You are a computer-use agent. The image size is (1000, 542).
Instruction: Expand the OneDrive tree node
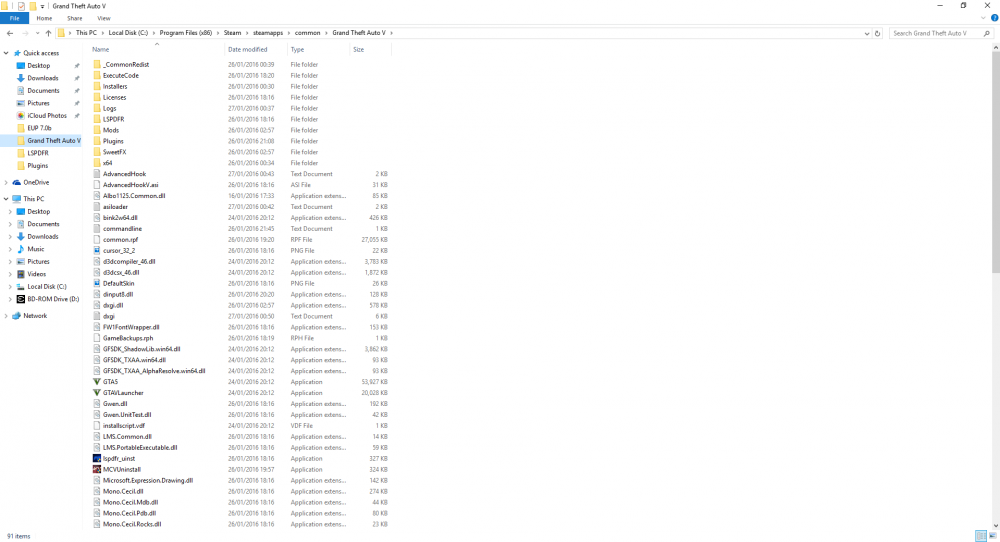pos(6,182)
